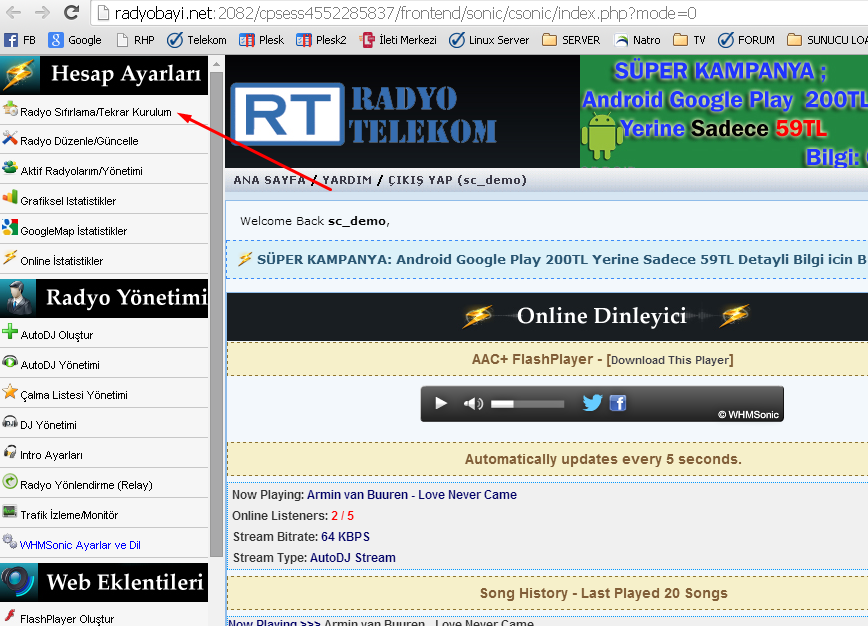Play the stream in the flash player
868x626 pixels.
[x=441, y=403]
